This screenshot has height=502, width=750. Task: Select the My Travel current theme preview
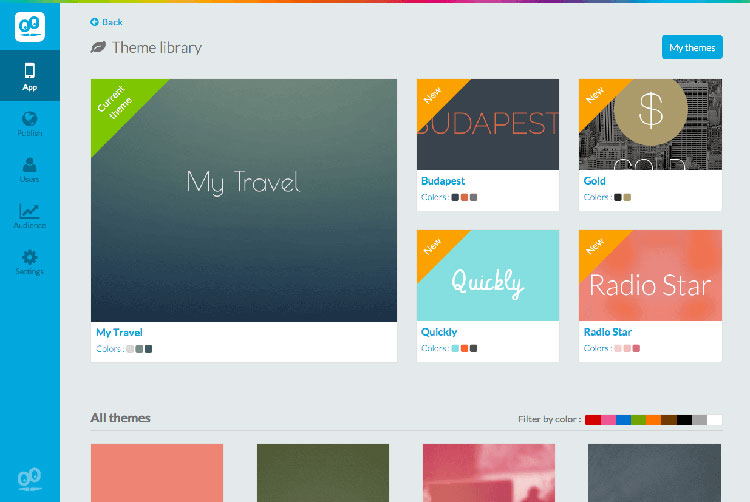(x=243, y=200)
